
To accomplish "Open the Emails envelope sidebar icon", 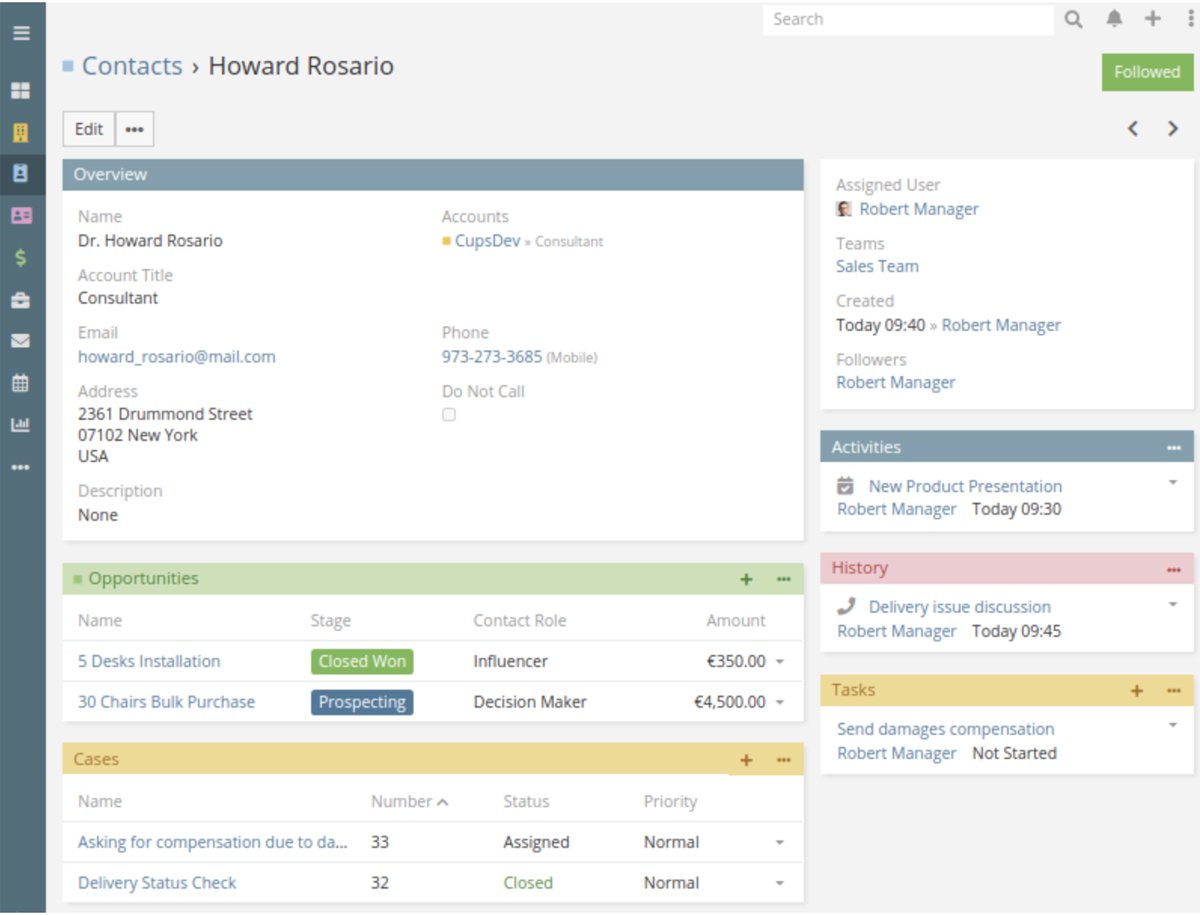I will (x=21, y=340).
